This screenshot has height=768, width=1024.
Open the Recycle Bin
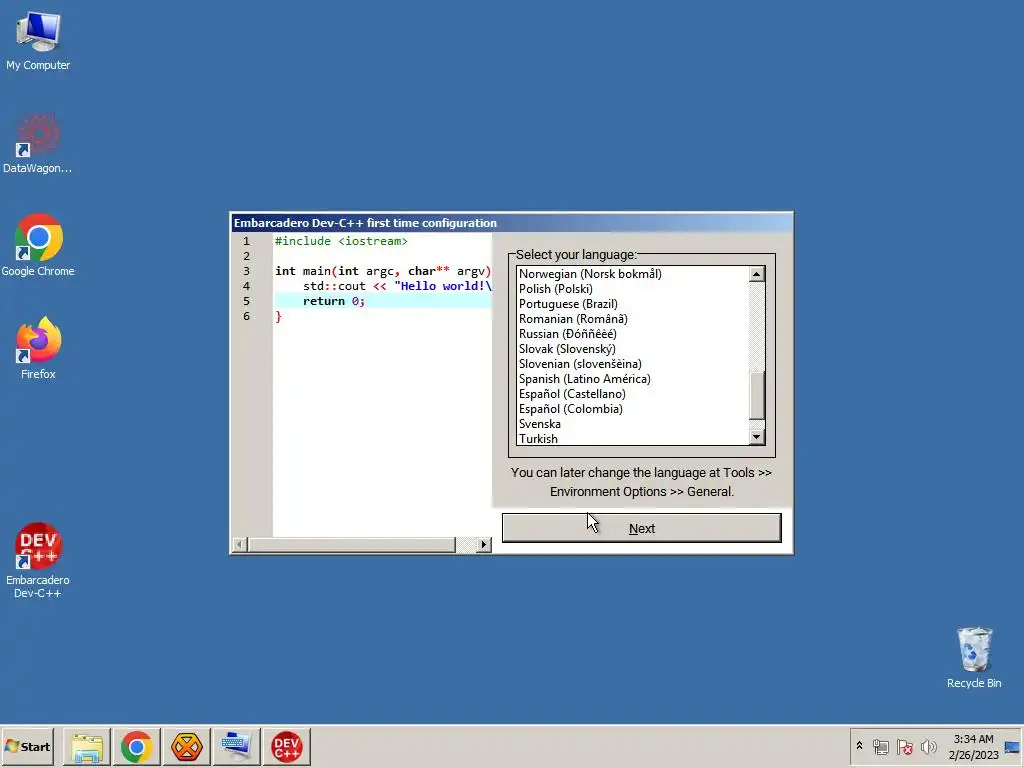click(x=974, y=657)
